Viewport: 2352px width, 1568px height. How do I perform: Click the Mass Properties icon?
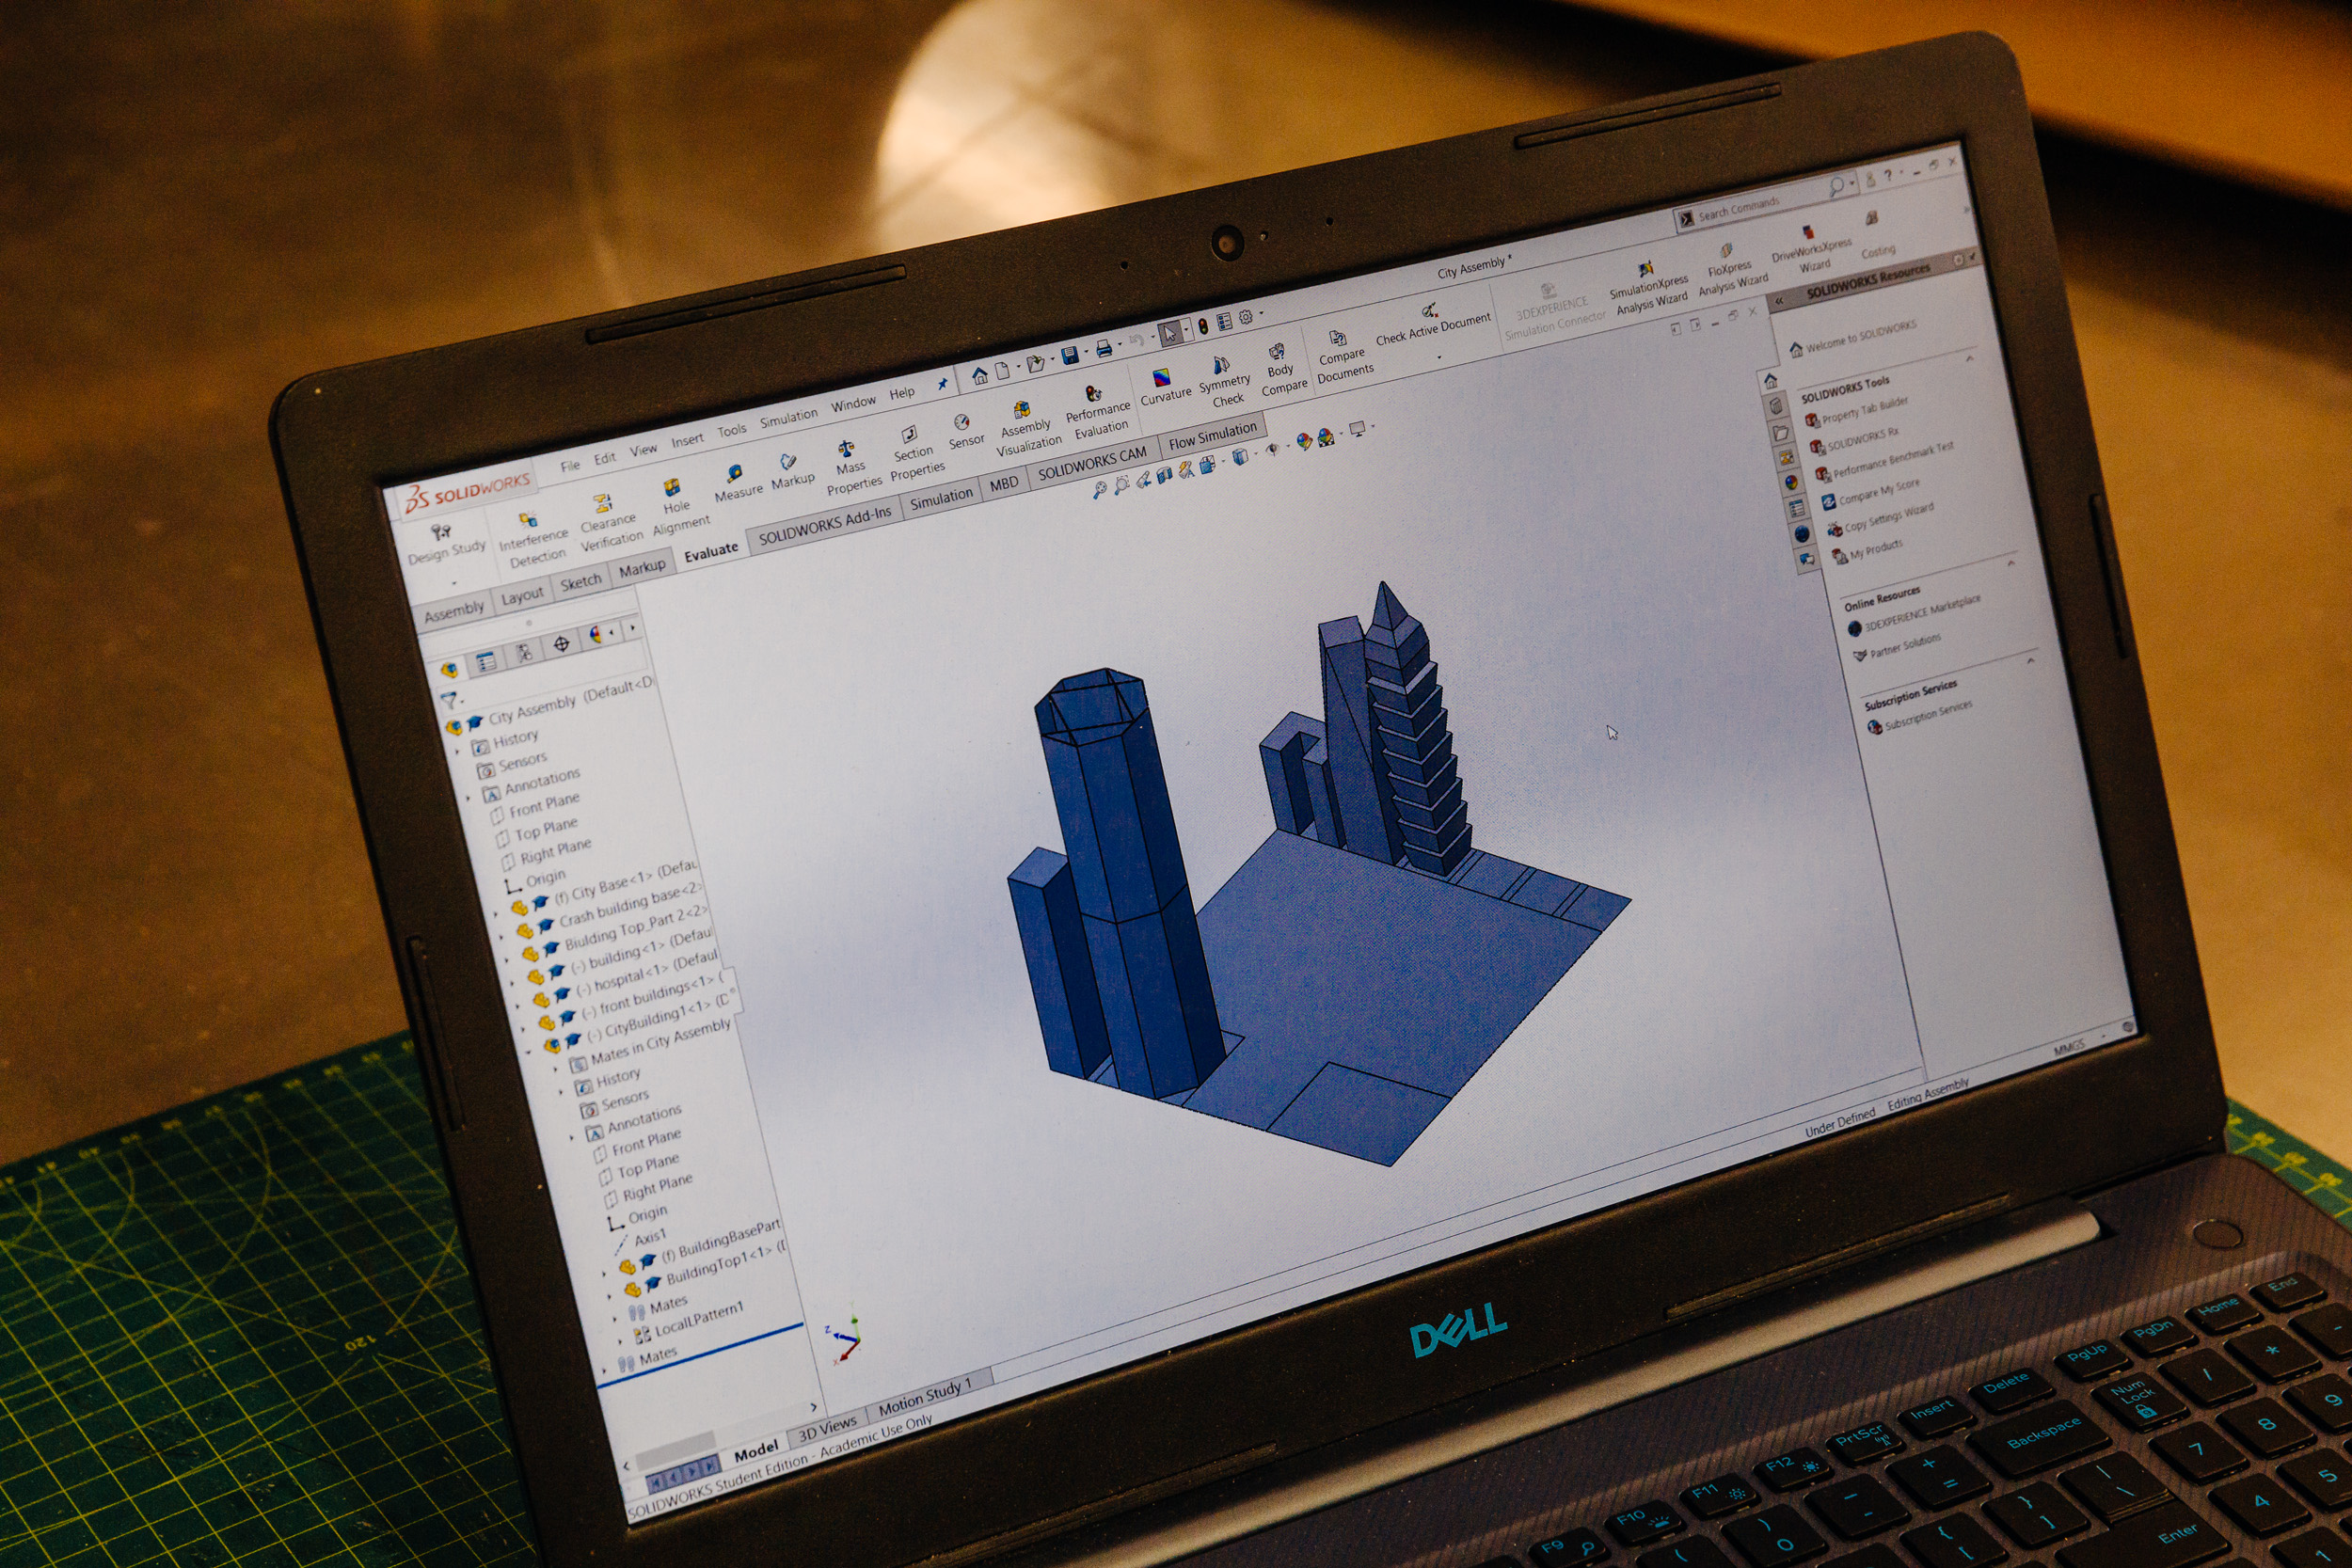tap(846, 449)
